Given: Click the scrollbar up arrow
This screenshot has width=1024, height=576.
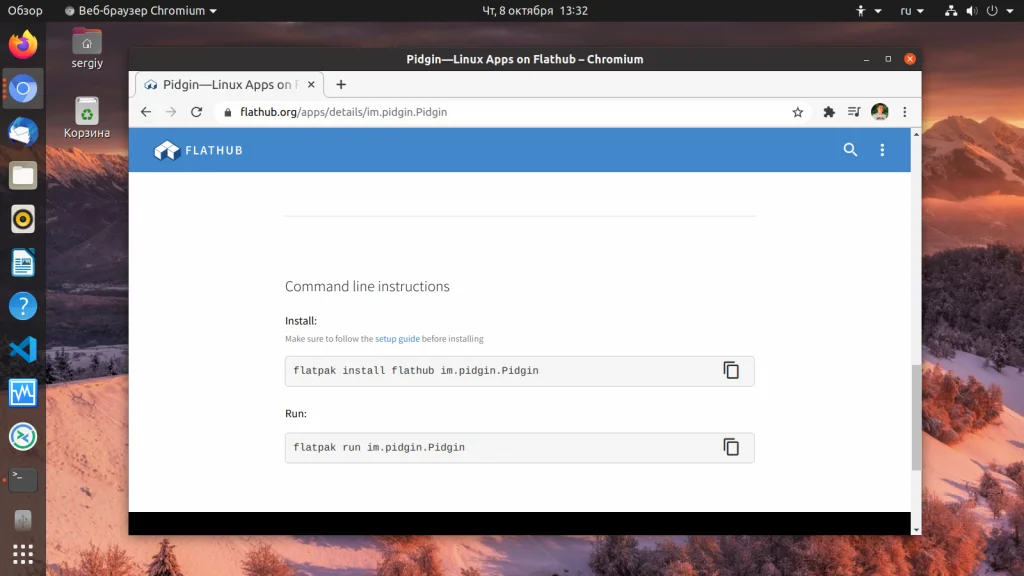Looking at the screenshot, I should (916, 134).
